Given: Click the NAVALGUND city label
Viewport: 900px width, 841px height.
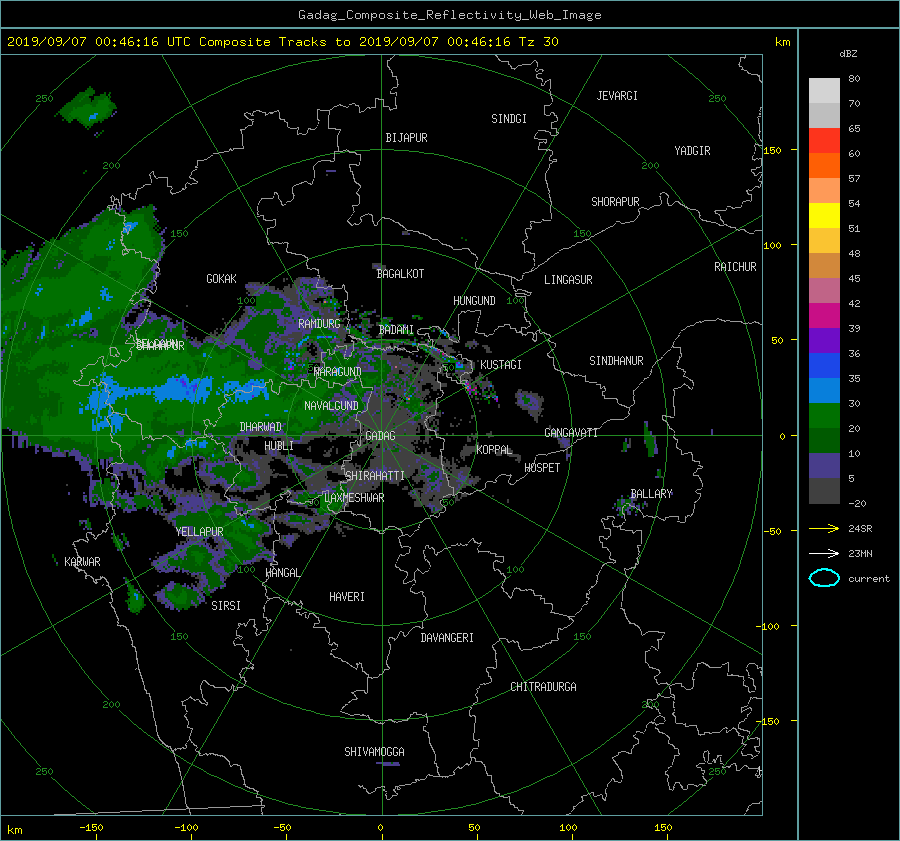Looking at the screenshot, I should click(x=331, y=406).
